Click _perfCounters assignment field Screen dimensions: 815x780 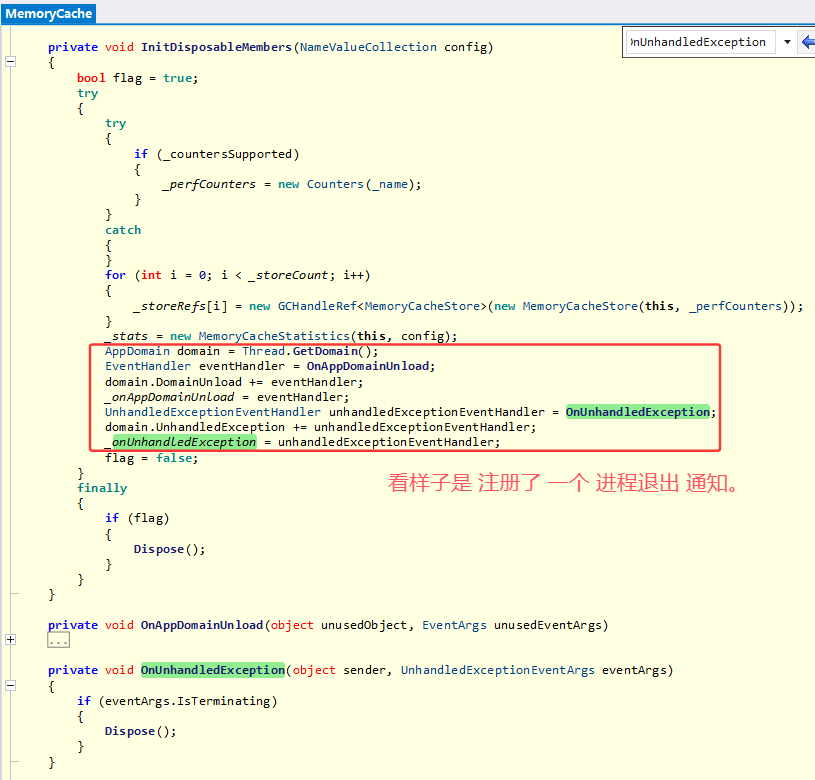(x=209, y=184)
